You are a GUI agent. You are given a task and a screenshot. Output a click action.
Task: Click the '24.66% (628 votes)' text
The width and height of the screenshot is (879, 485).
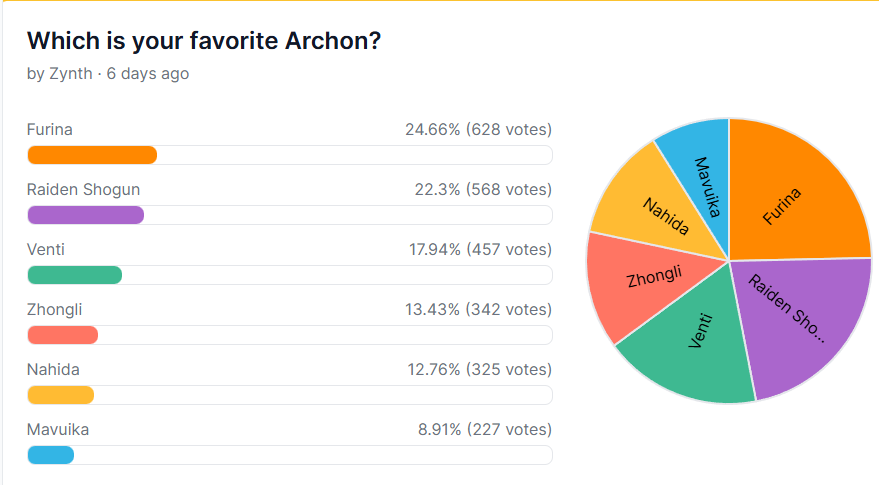[x=479, y=130]
